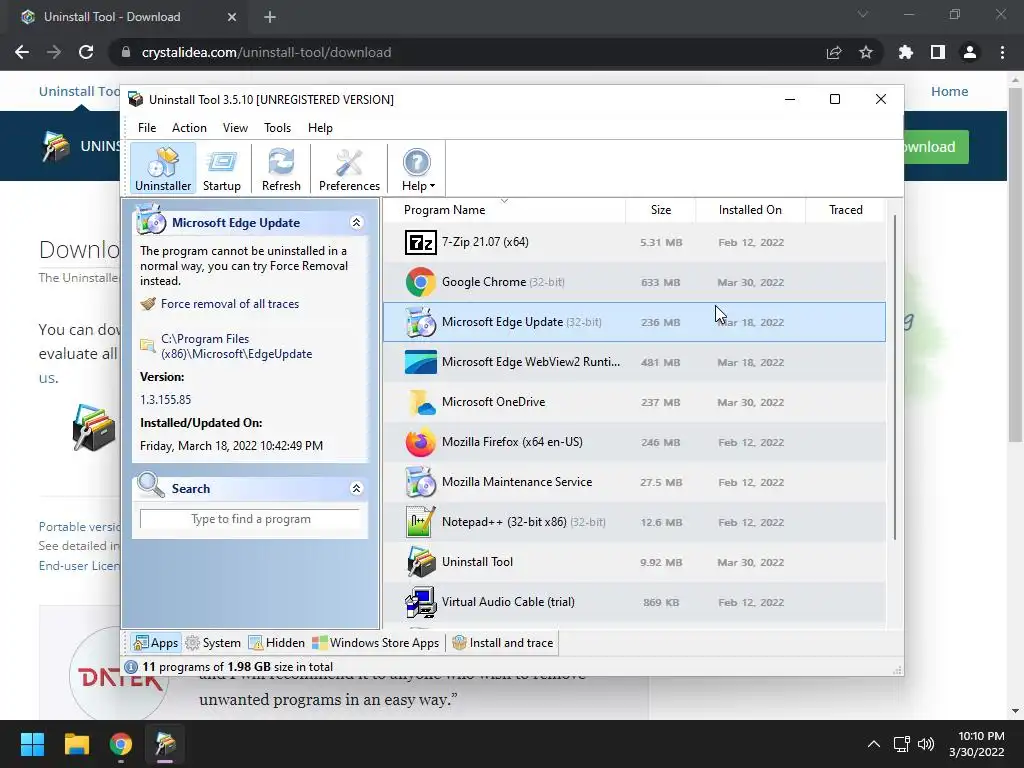Click the 7-Zip program icon
The height and width of the screenshot is (768, 1024).
(421, 242)
